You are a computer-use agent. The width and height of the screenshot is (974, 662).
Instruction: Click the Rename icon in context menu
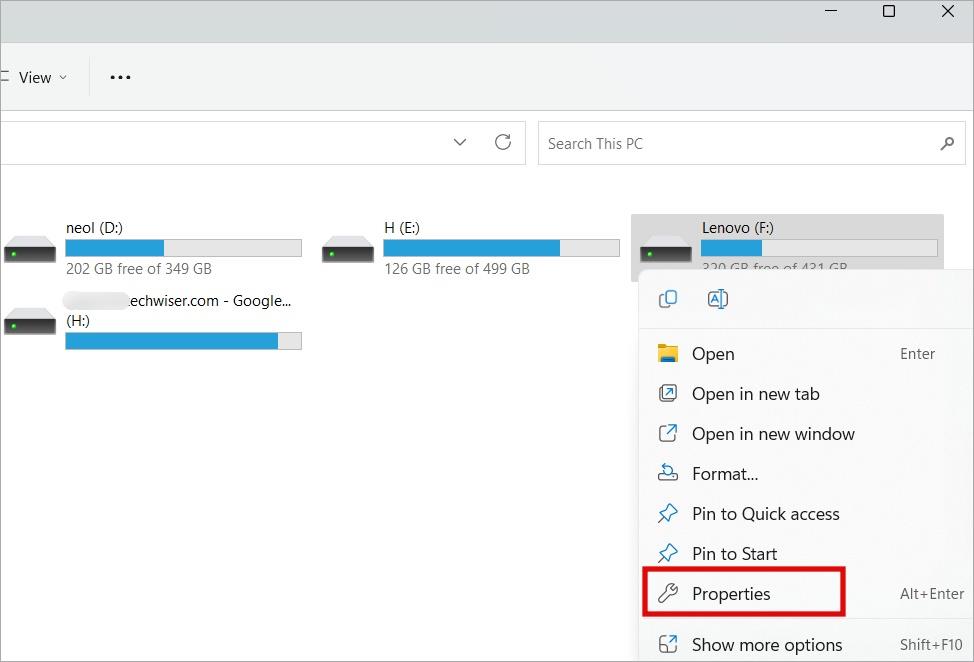point(717,299)
